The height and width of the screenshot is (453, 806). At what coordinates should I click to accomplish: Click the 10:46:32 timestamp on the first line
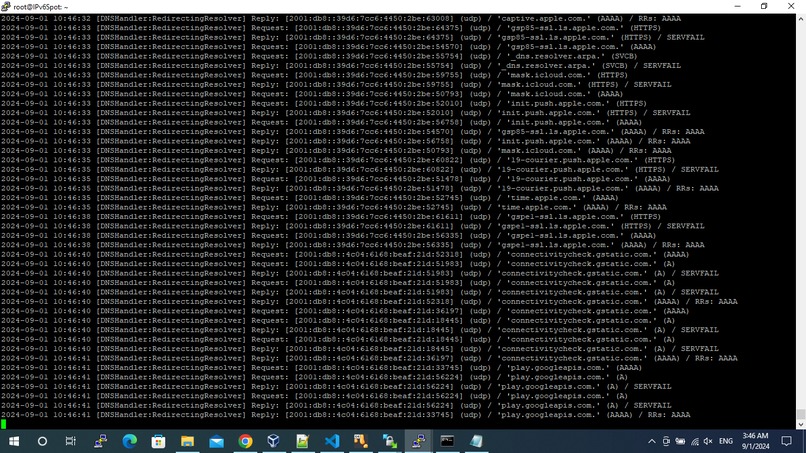pos(71,19)
